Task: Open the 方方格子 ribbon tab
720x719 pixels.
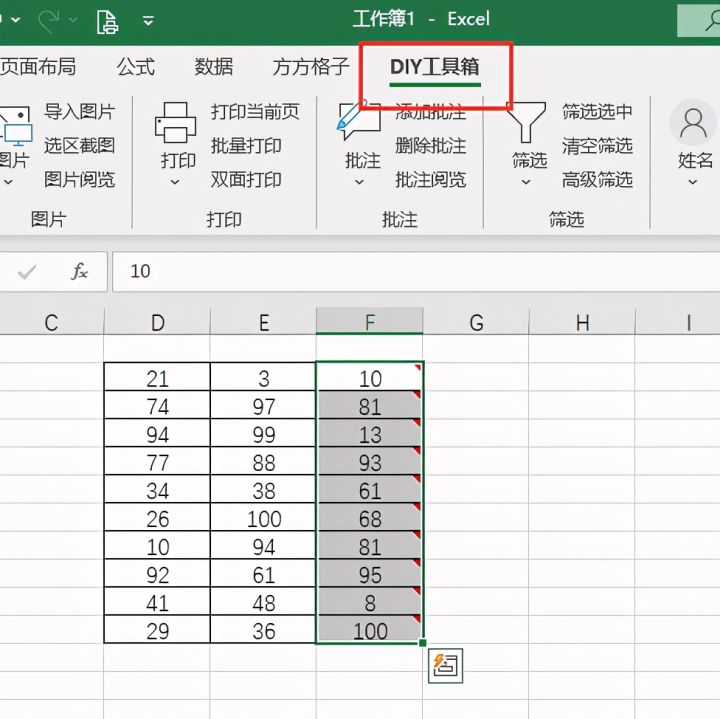Action: point(311,67)
